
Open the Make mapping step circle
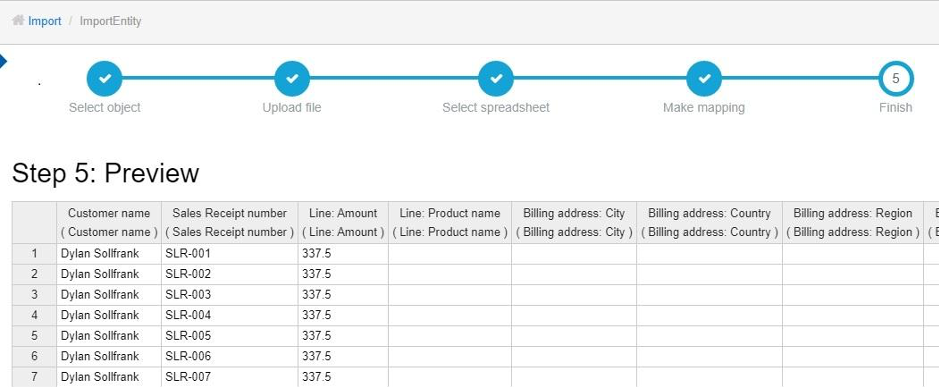pos(704,78)
